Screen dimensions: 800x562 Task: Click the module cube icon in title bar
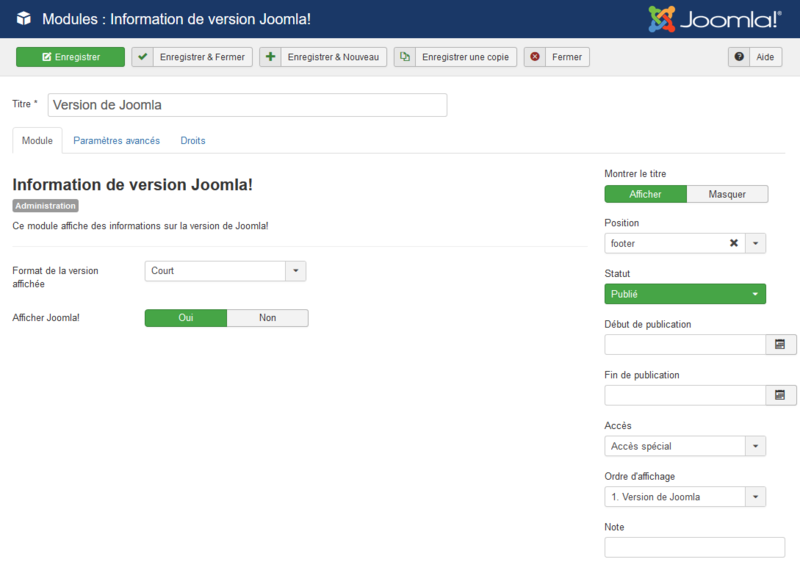23,19
